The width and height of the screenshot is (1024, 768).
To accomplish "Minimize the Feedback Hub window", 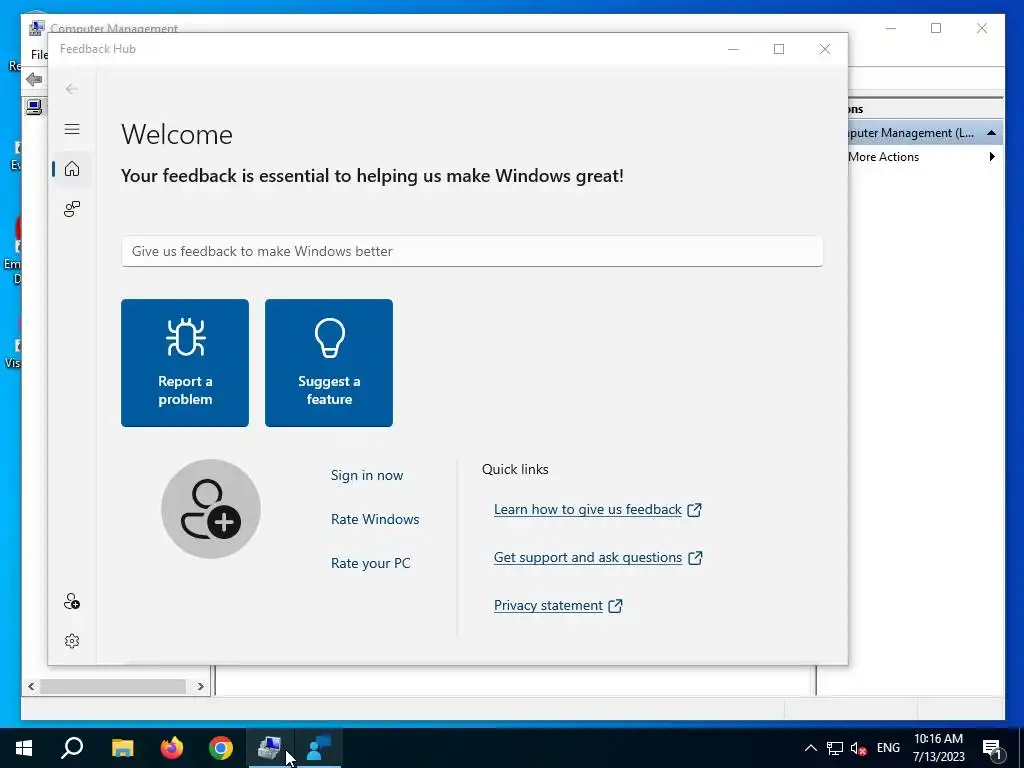I will click(733, 49).
